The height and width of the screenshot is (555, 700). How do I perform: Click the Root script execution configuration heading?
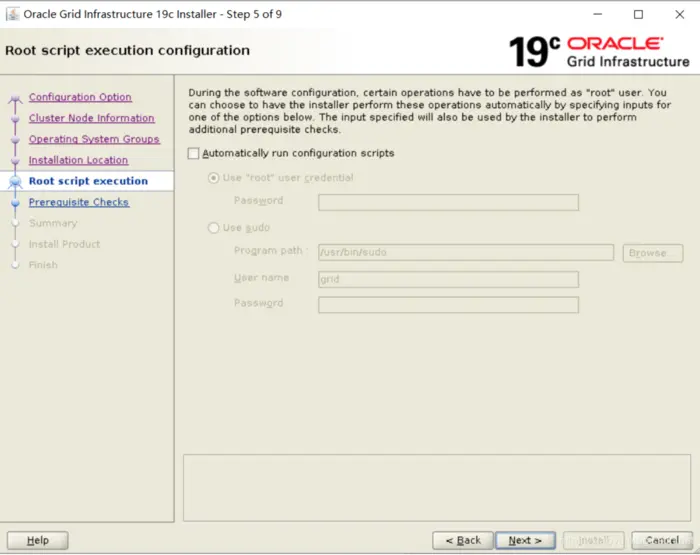point(127,50)
